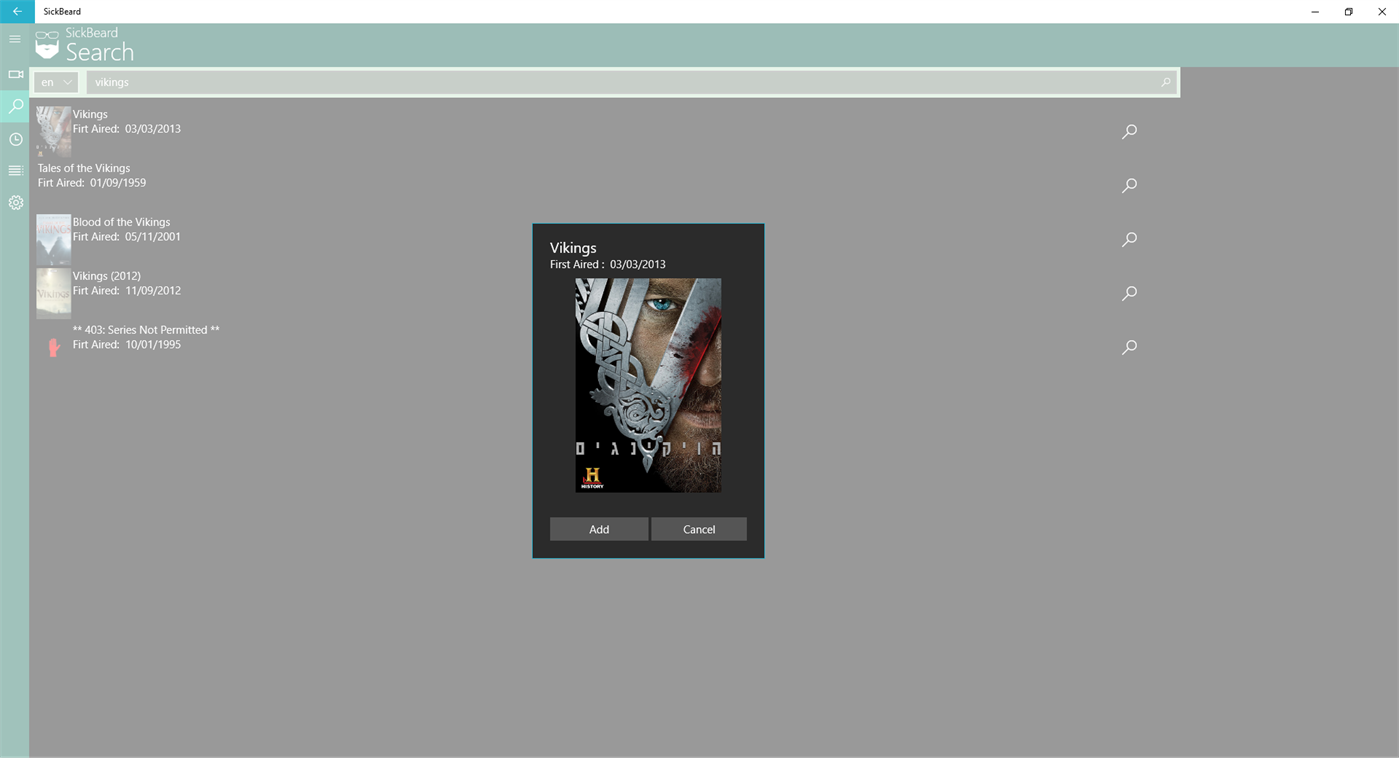
Task: Select 'Tales of the Vikings' result title
Action: (x=84, y=168)
